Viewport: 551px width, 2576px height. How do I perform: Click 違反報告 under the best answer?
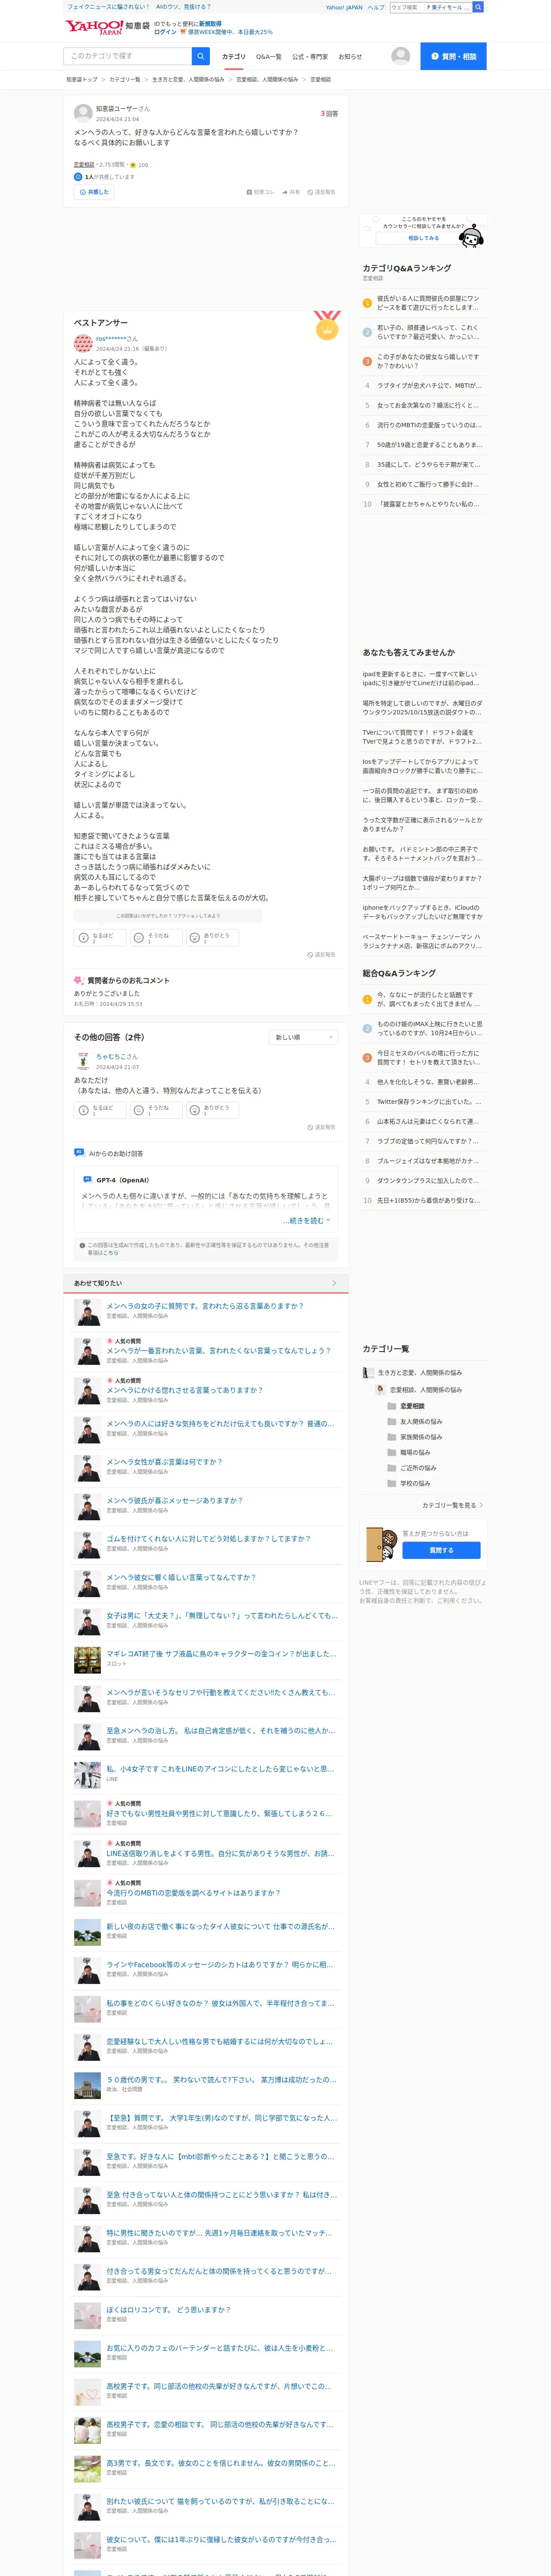(x=321, y=955)
